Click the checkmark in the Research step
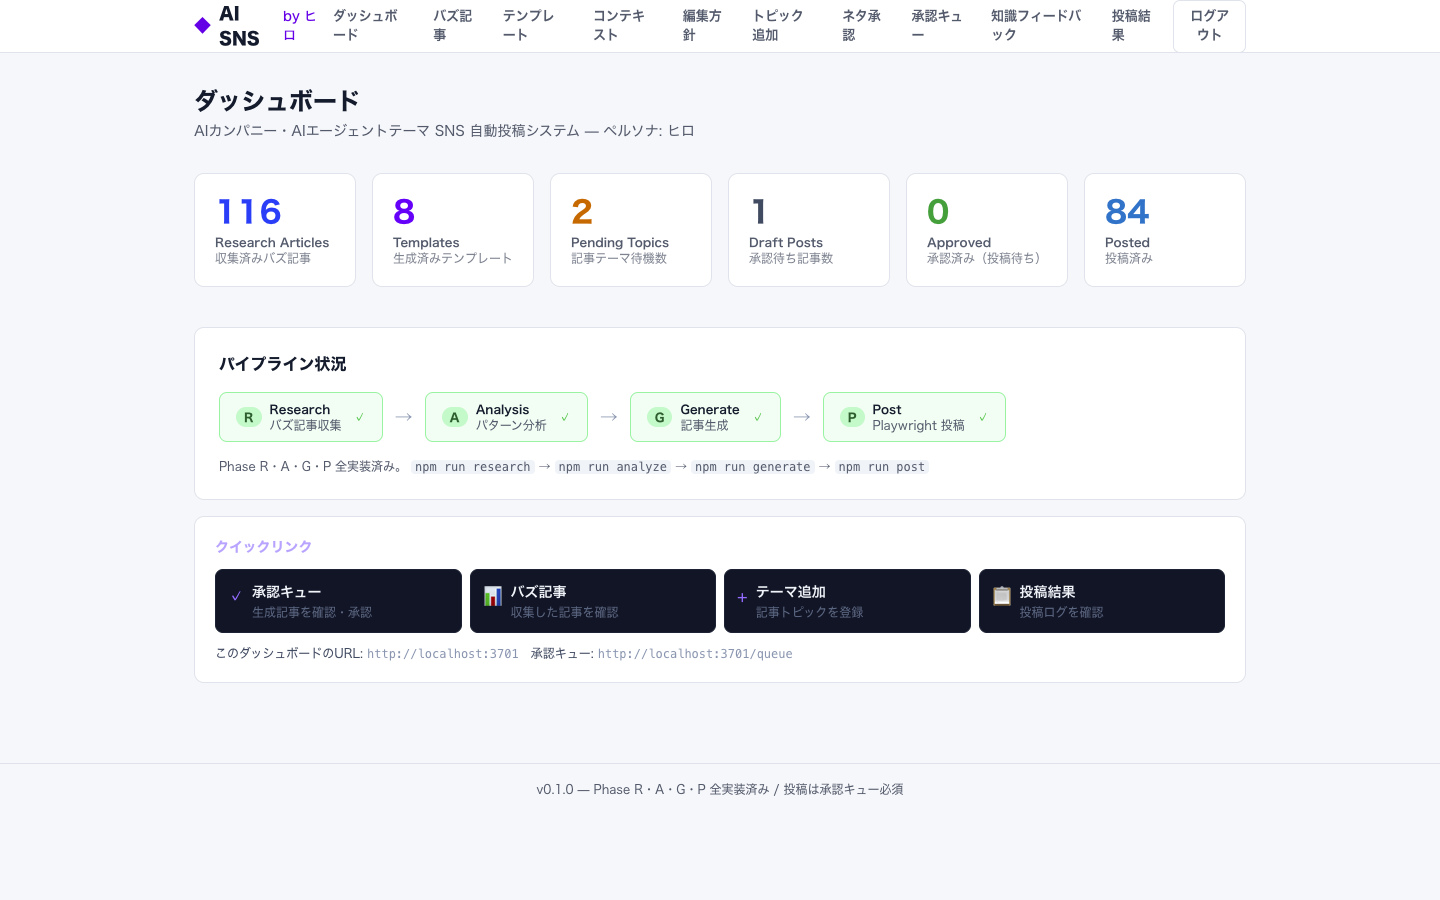This screenshot has height=900, width=1440. point(360,417)
